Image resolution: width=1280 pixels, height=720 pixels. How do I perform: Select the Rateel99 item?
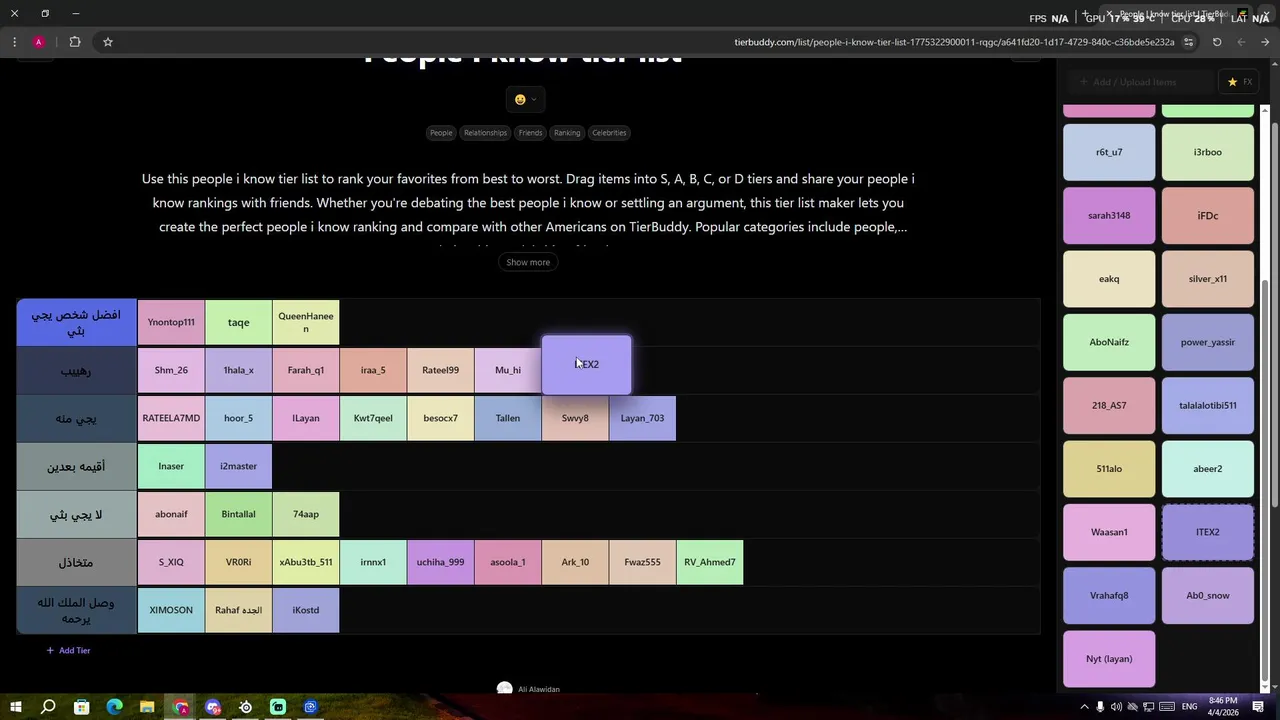pos(440,370)
